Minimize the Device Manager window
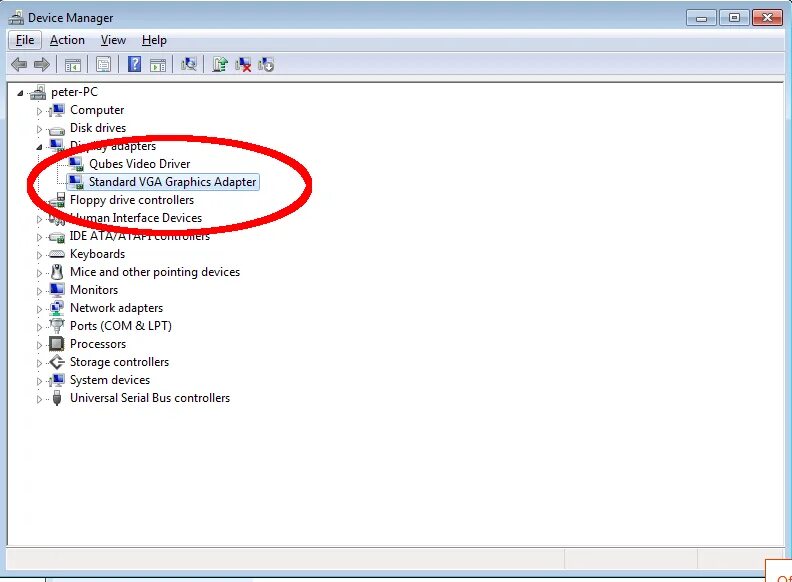 coord(701,18)
